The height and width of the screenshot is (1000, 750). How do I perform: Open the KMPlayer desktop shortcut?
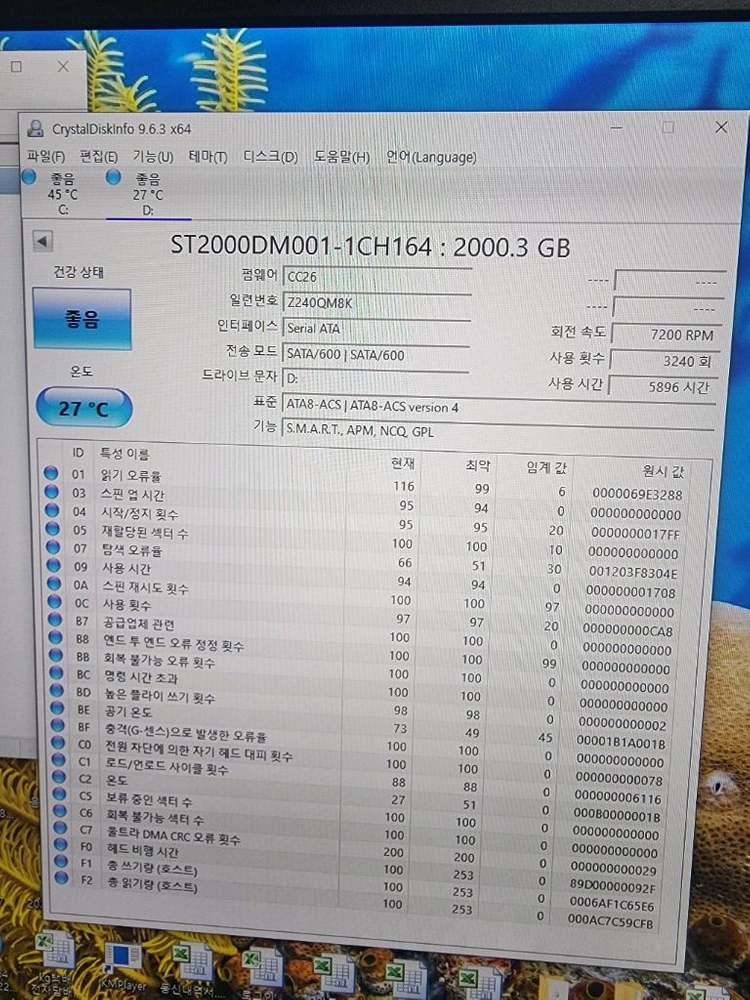[123, 966]
